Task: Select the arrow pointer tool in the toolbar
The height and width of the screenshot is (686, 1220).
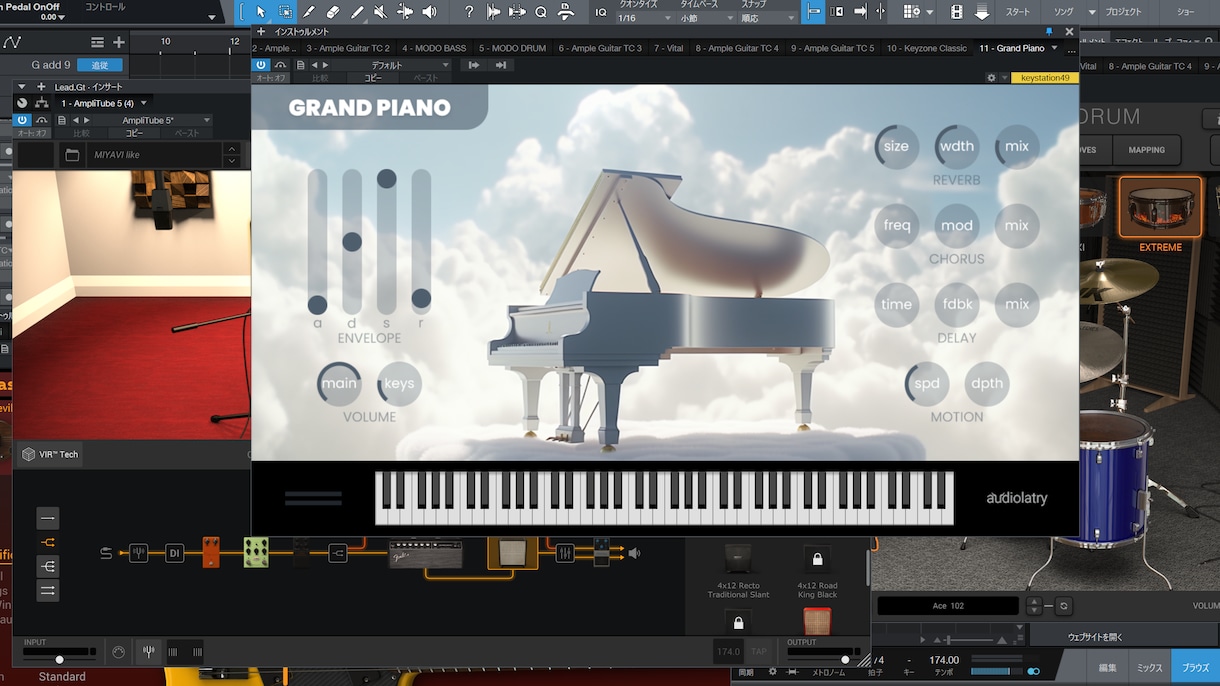Action: (x=260, y=12)
